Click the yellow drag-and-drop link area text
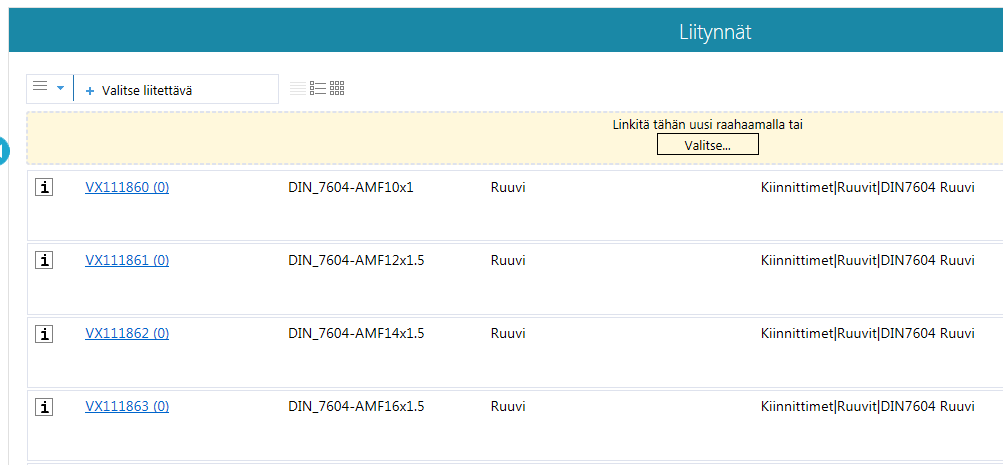The width and height of the screenshot is (1003, 465). [x=707, y=125]
